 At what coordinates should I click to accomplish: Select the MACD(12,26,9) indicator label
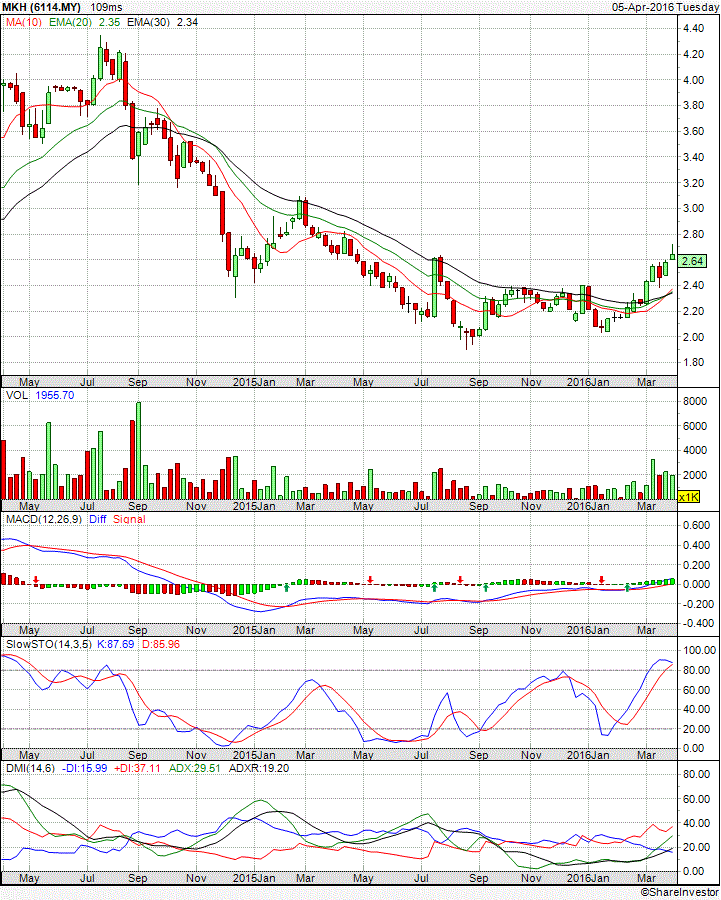click(44, 519)
